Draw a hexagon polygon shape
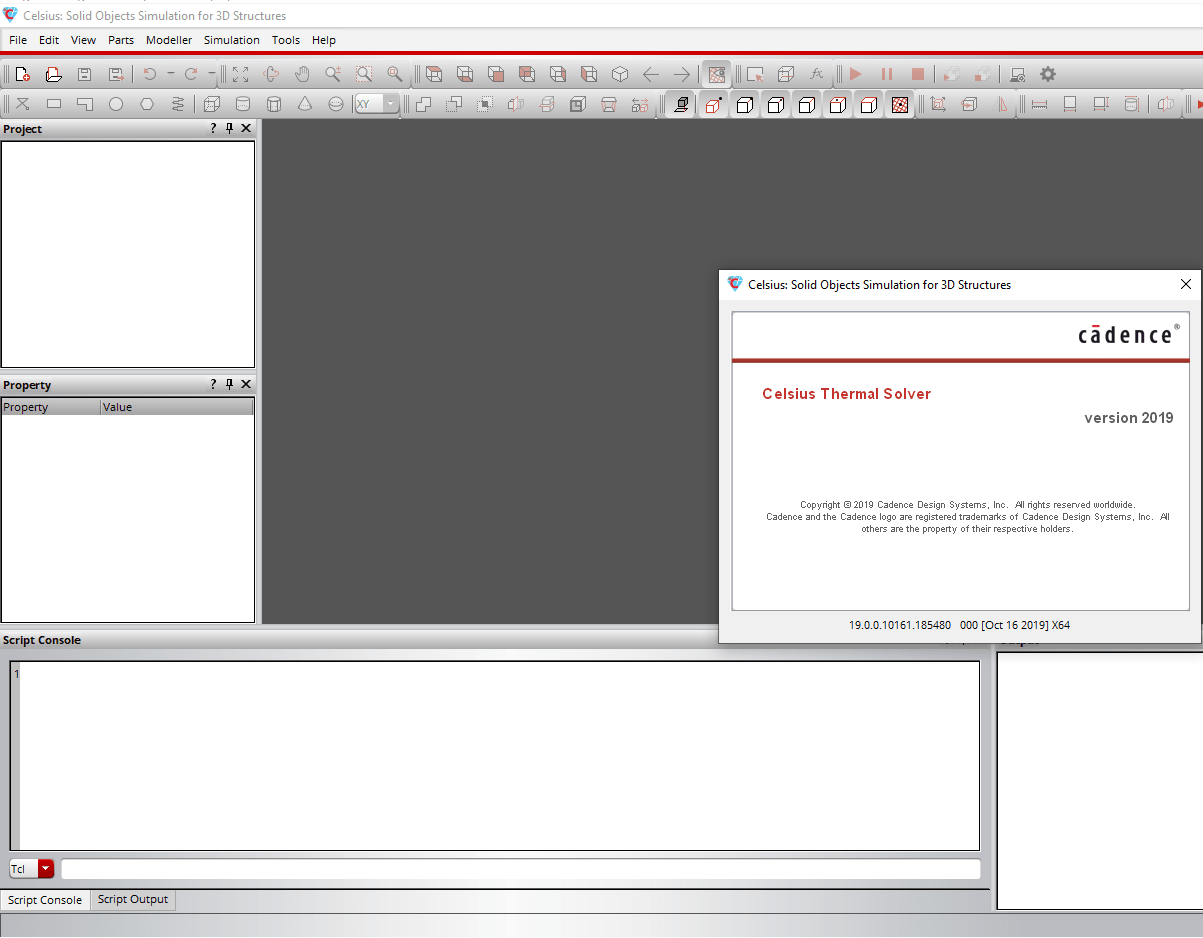Screen dimensions: 1203x938 [x=147, y=104]
